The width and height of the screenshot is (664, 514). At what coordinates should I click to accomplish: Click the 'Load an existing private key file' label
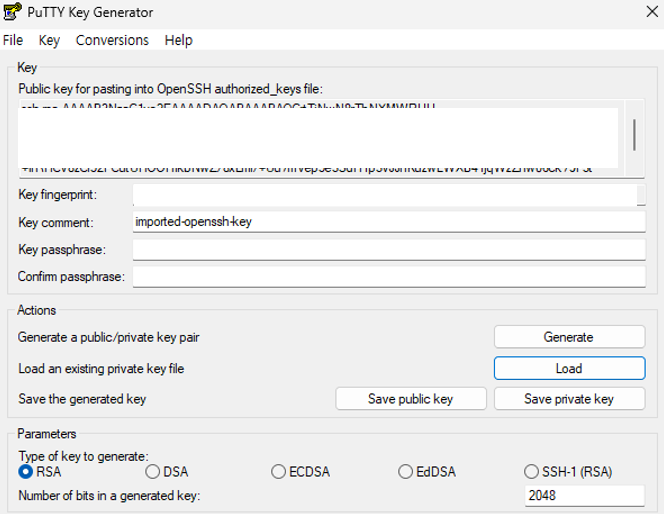pyautogui.click(x=101, y=369)
